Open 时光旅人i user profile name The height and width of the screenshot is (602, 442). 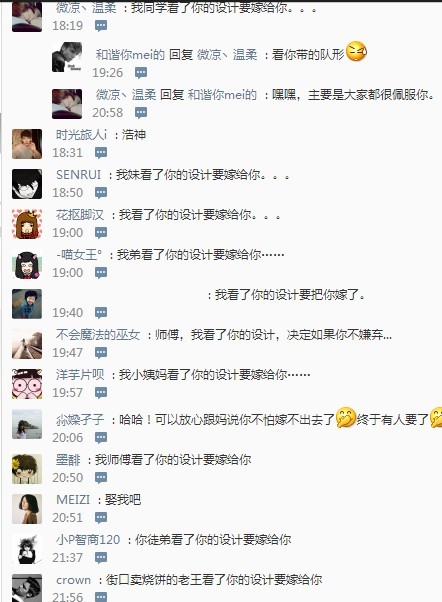(x=81, y=135)
